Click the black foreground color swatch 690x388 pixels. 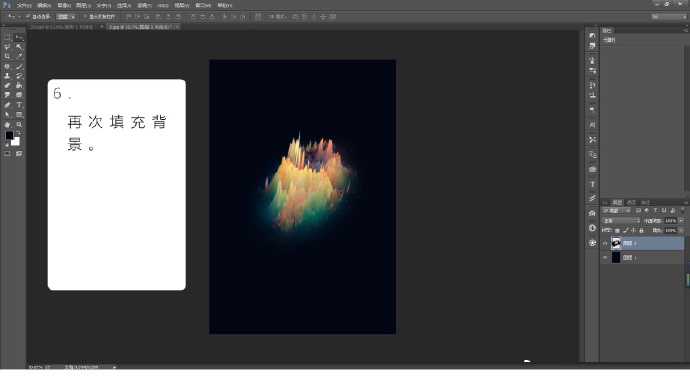[x=9, y=135]
